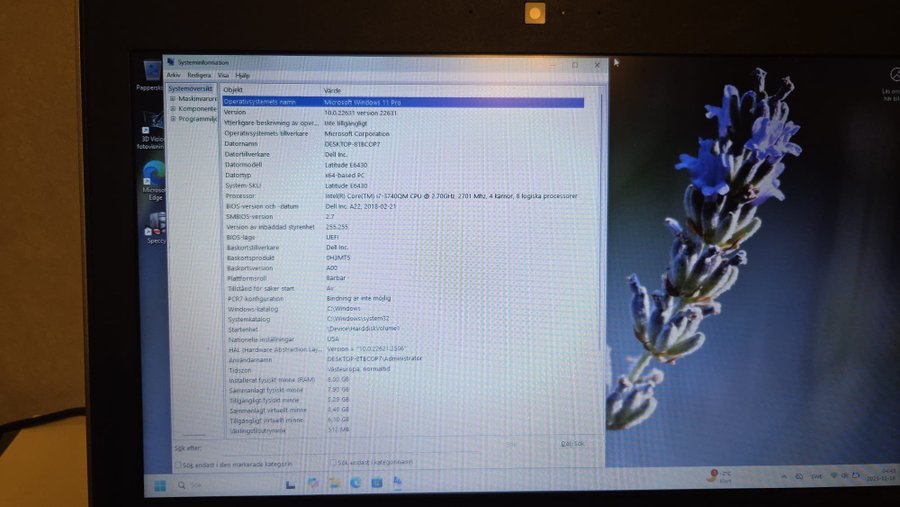Launch Microsoft Edge from the desktop
Image resolution: width=900 pixels, height=507 pixels.
tap(154, 174)
